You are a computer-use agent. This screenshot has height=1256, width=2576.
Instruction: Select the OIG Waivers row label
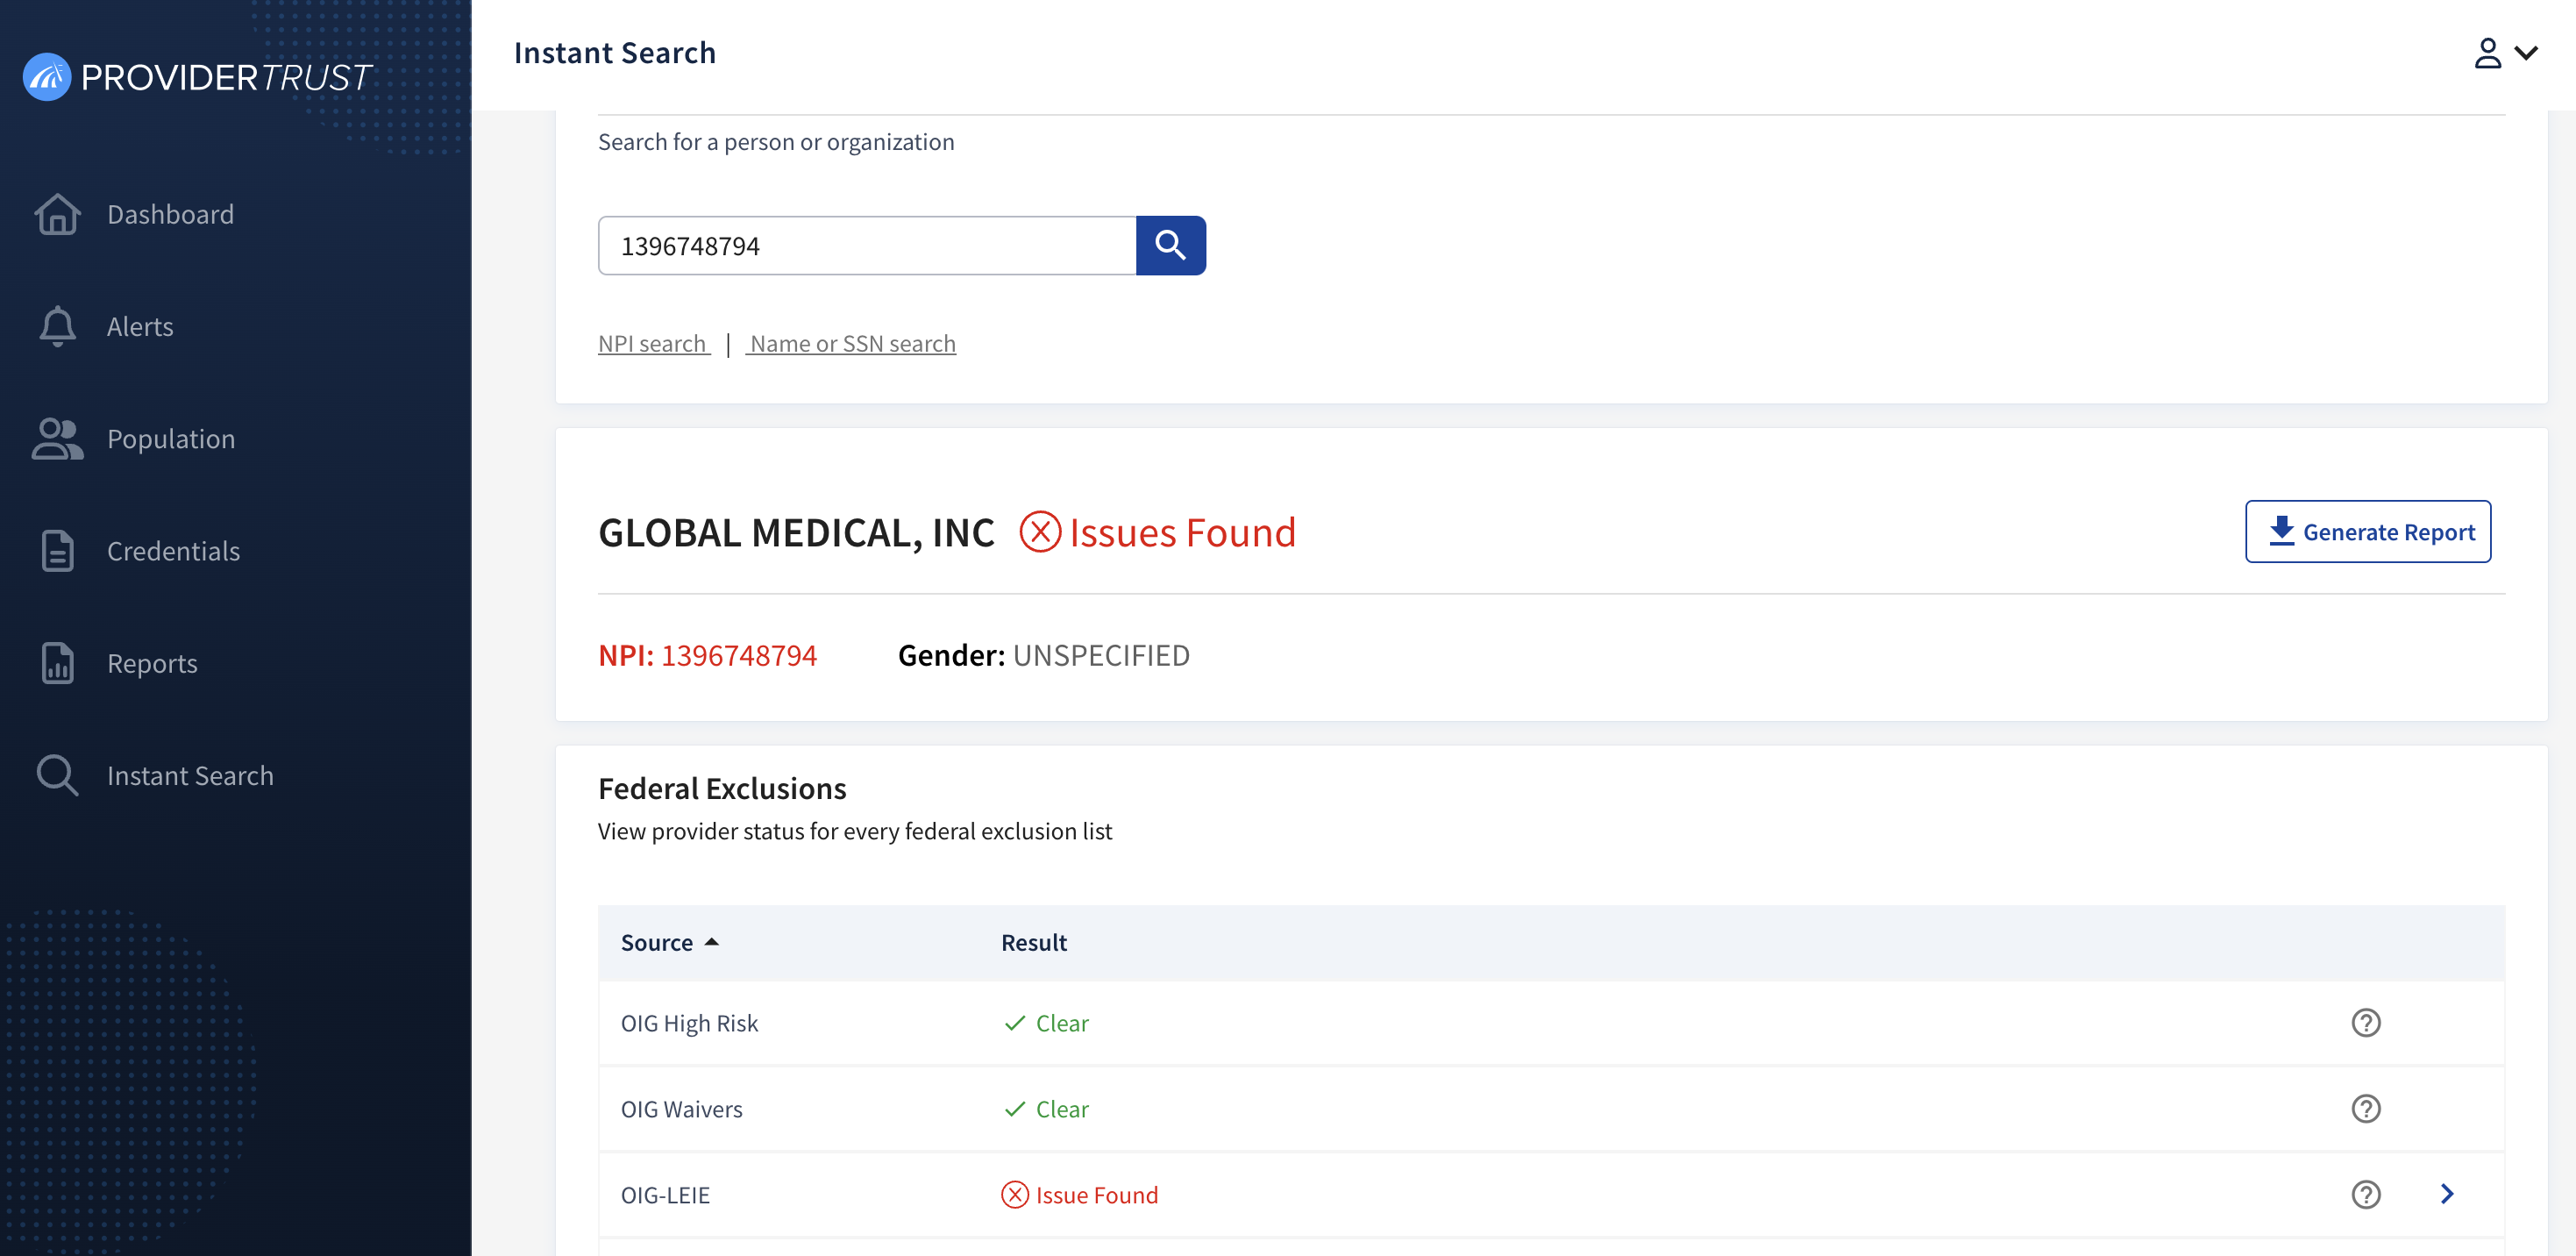coord(682,1109)
